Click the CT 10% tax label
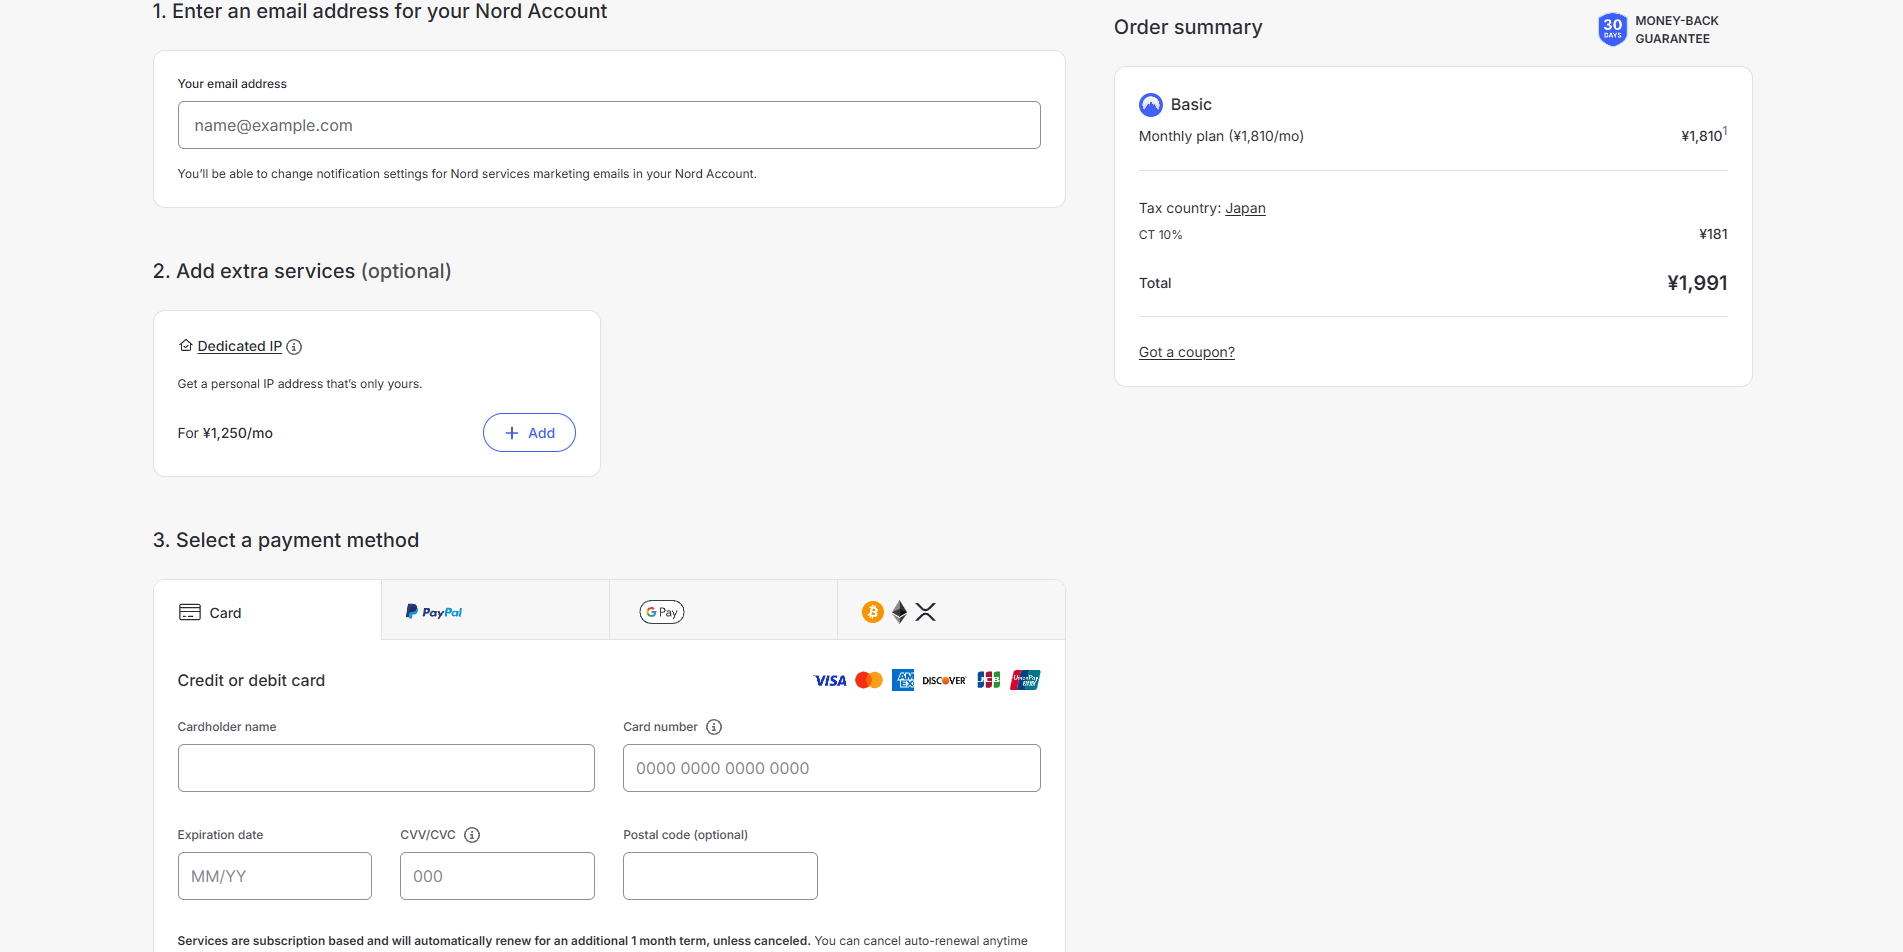 pos(1160,235)
